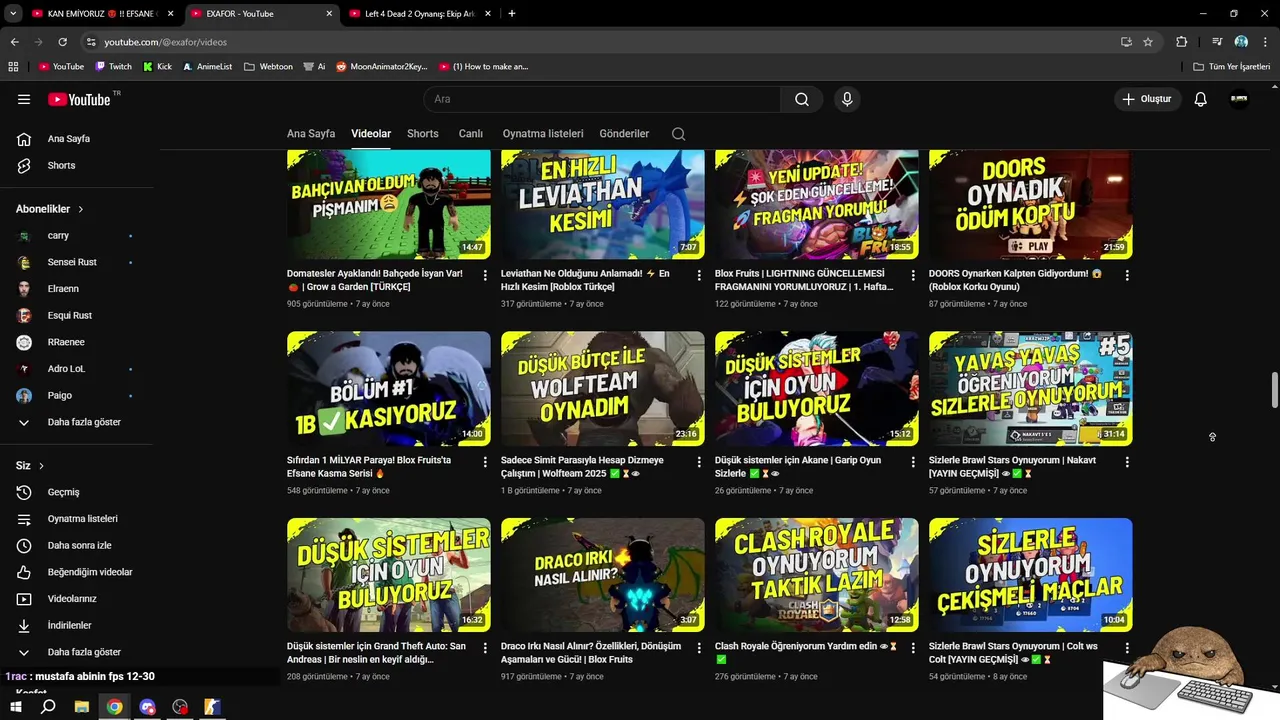Open Windows taskbar search
The height and width of the screenshot is (720, 1280).
tap(48, 707)
